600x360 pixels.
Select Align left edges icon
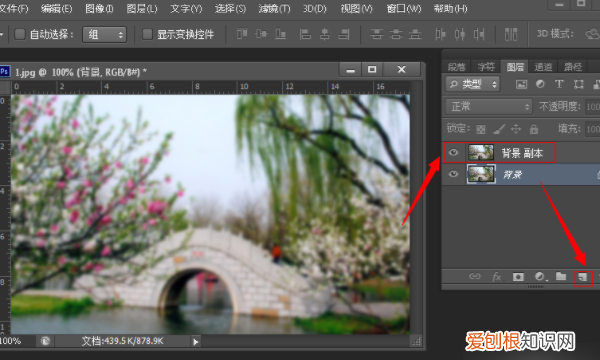click(x=305, y=34)
